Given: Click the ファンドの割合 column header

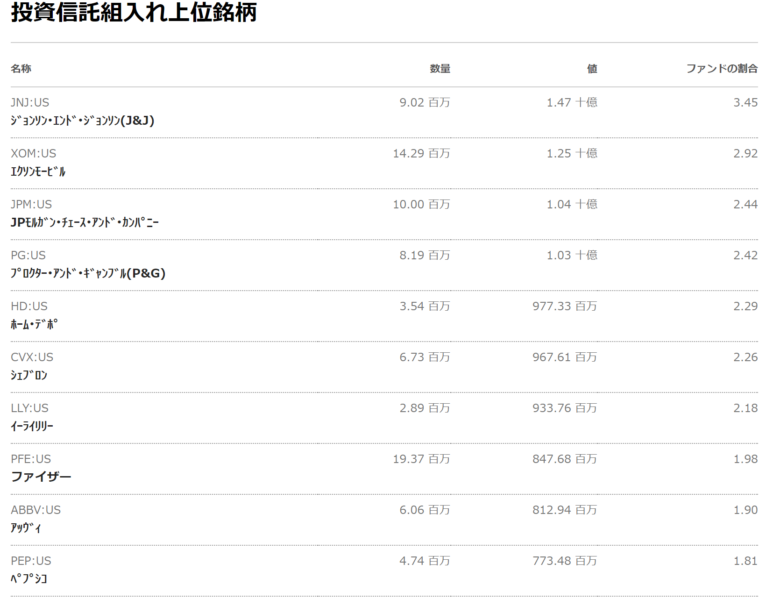Looking at the screenshot, I should point(722,69).
